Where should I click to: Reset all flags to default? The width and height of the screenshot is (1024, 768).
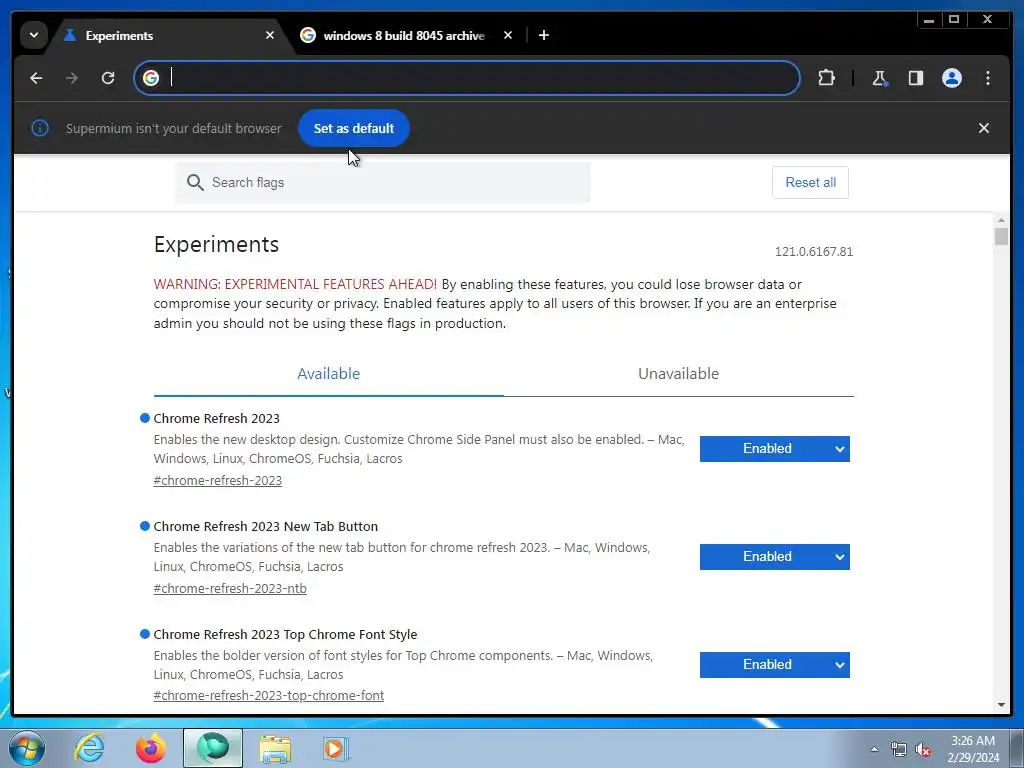click(810, 182)
